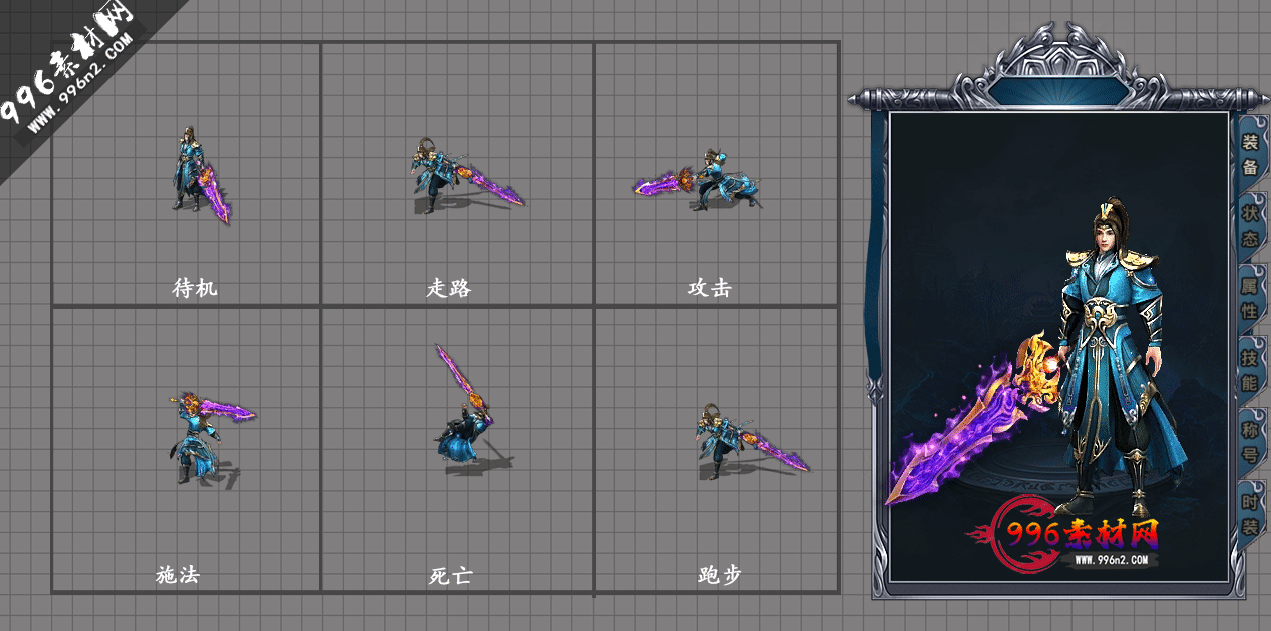Select the 跑步 running animation sprite
This screenshot has height=631, width=1271.
point(752,441)
